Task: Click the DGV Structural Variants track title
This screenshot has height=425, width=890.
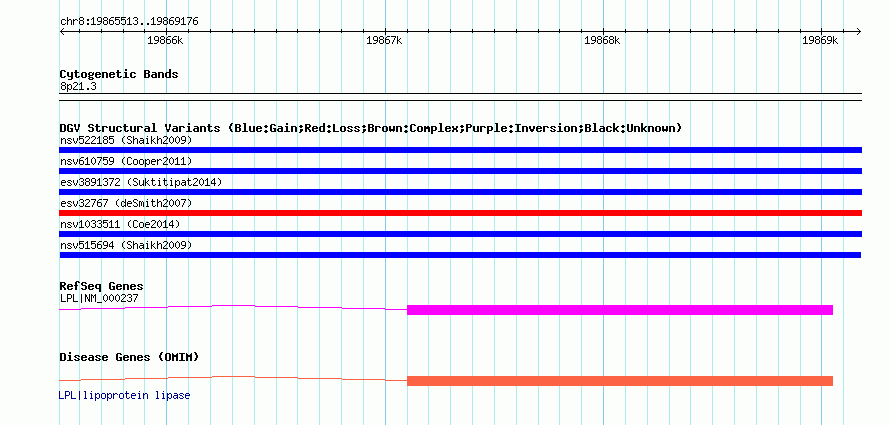Action: click(x=371, y=128)
